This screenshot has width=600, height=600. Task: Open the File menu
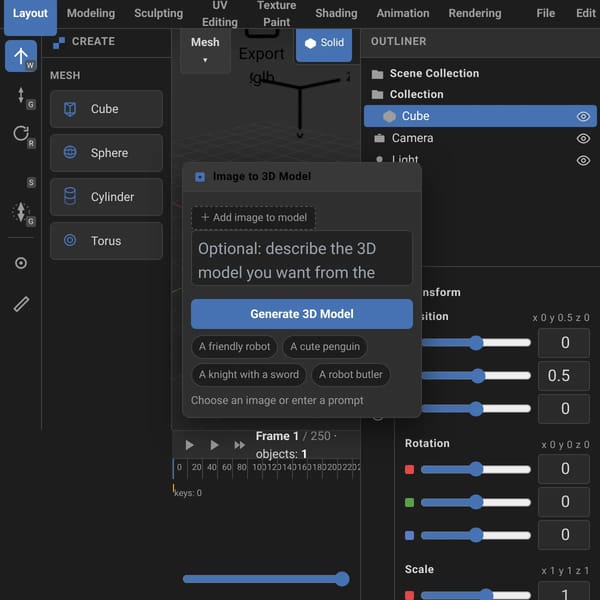(x=545, y=13)
